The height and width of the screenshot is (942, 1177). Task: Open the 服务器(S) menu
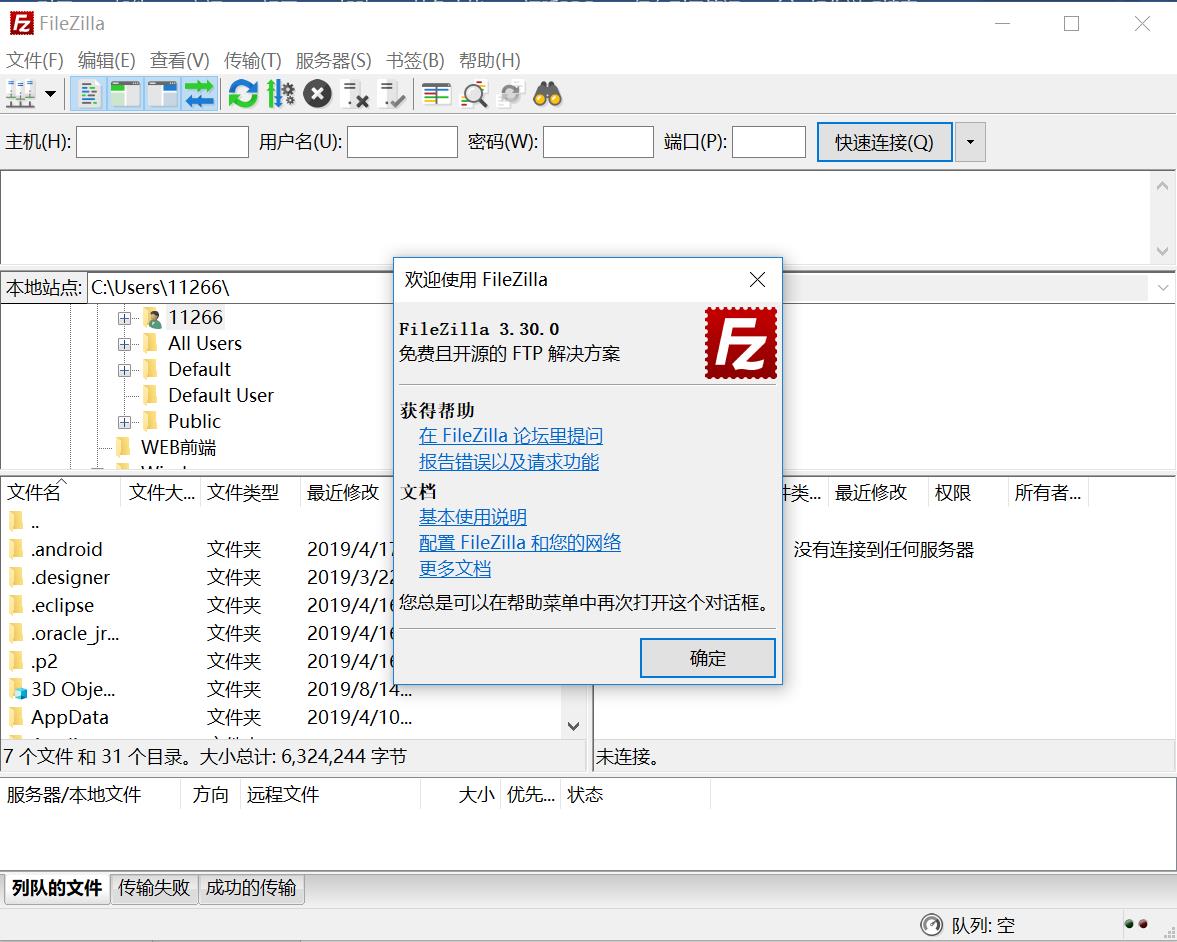pos(333,60)
